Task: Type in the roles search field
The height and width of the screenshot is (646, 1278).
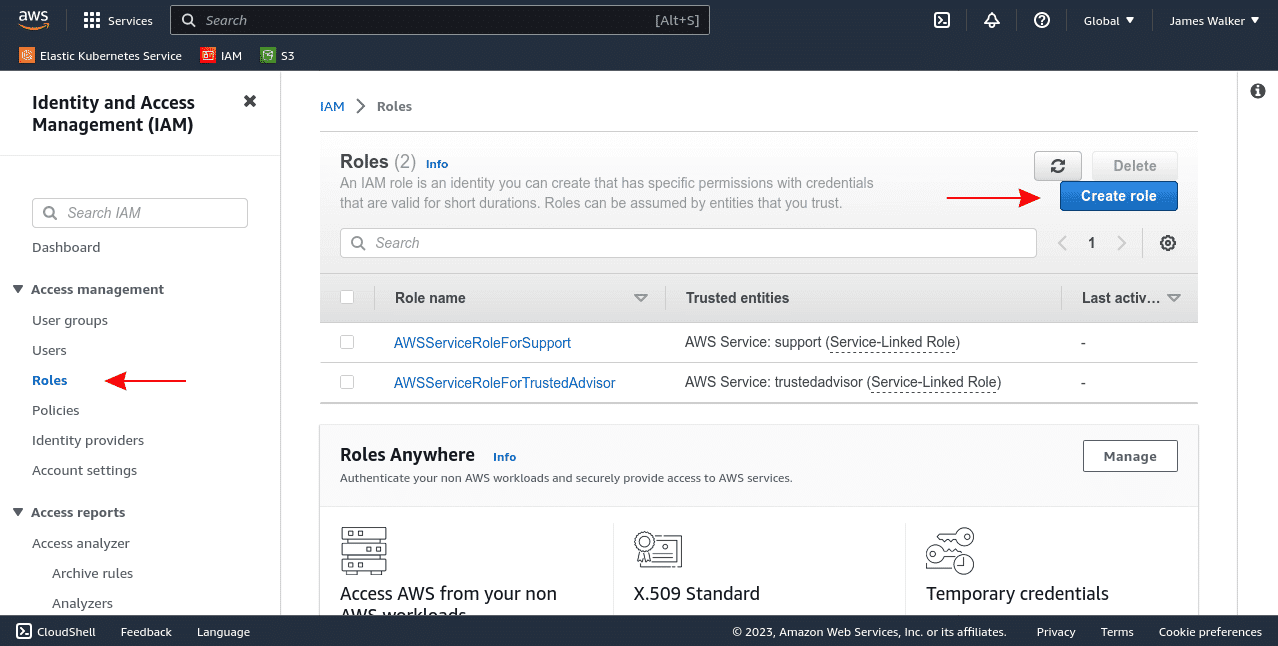Action: click(x=688, y=242)
